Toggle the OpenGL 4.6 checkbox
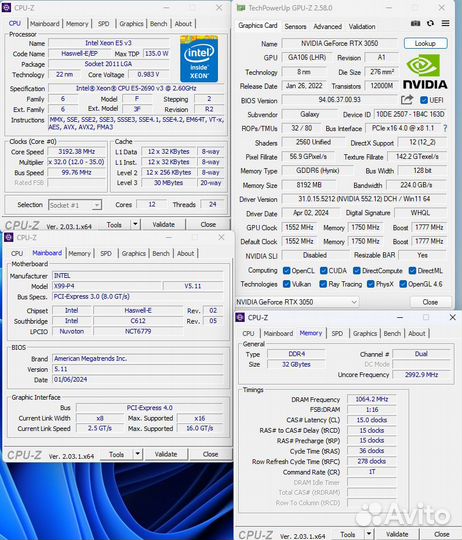 pyautogui.click(x=403, y=284)
